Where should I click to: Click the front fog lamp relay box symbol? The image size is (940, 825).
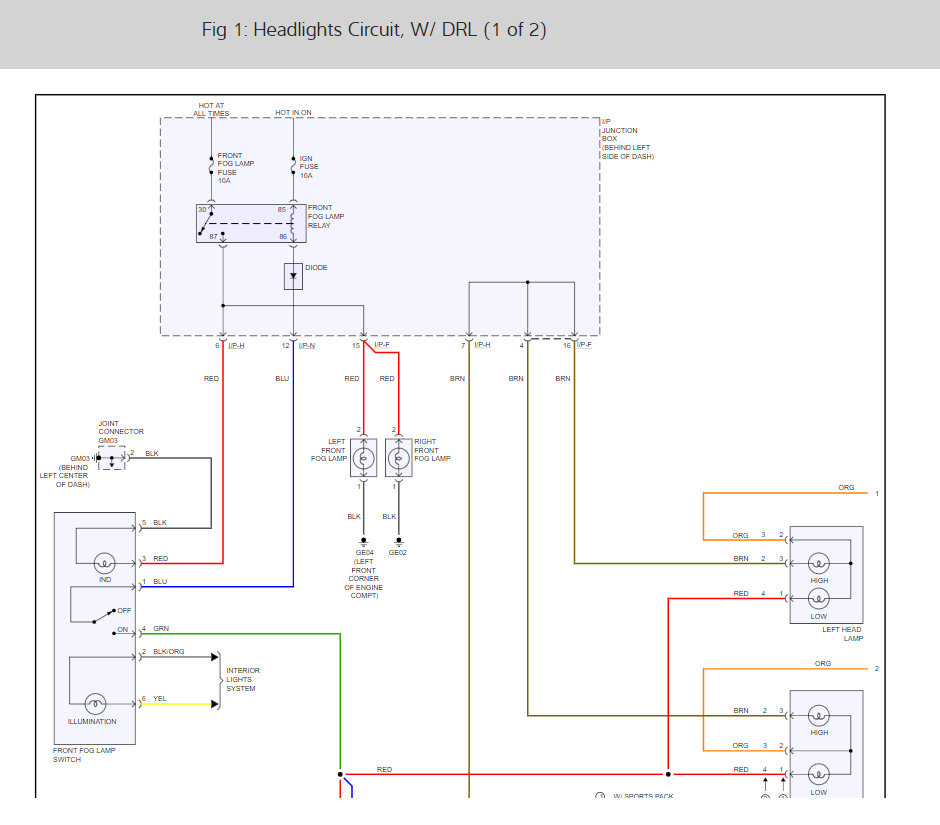tap(251, 223)
